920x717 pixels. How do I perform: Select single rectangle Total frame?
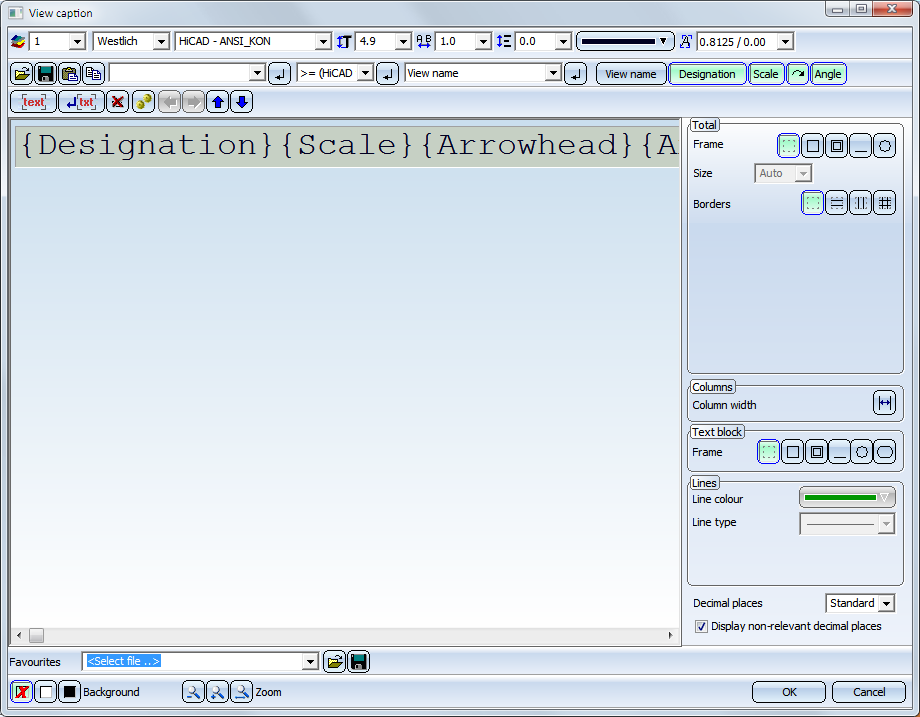[813, 146]
